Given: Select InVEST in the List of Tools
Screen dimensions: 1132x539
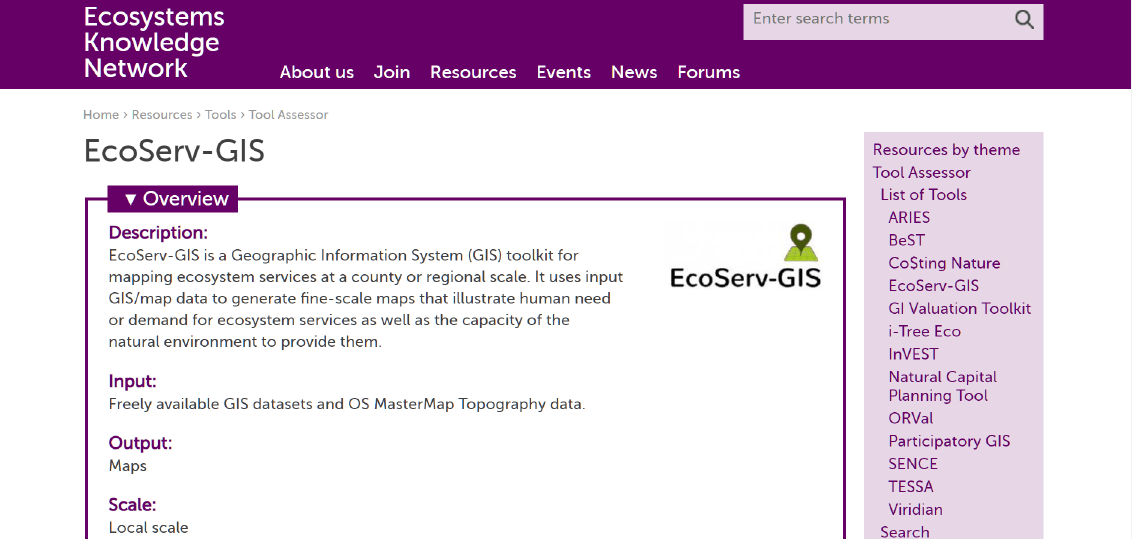Looking at the screenshot, I should 913,354.
